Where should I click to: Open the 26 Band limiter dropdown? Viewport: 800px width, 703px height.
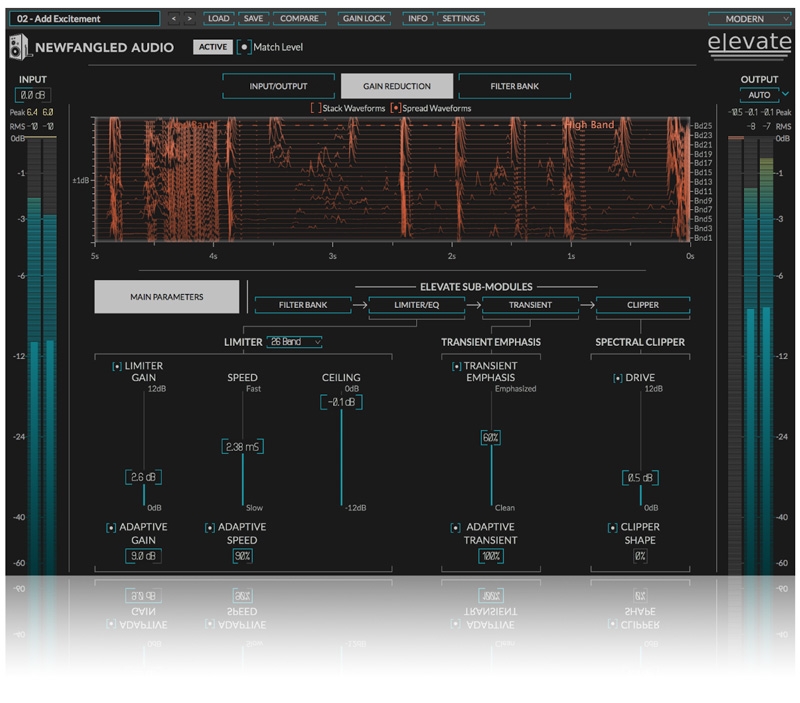[x=295, y=342]
